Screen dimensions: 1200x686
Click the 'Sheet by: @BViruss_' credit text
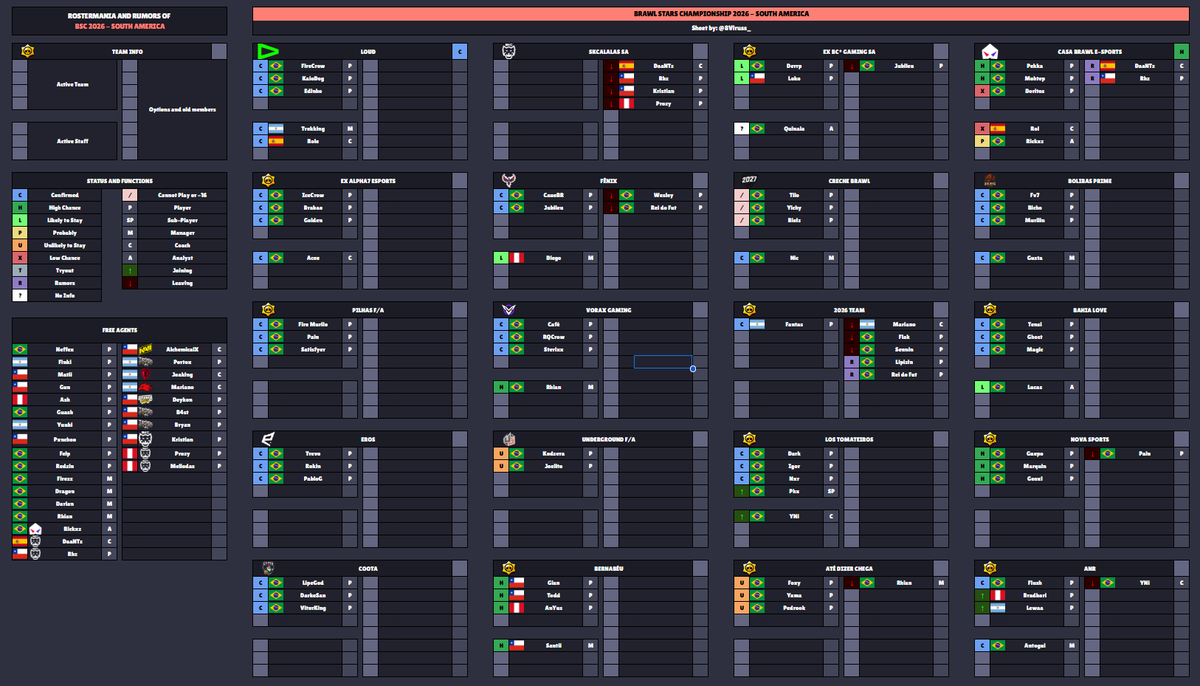pyautogui.click(x=721, y=28)
